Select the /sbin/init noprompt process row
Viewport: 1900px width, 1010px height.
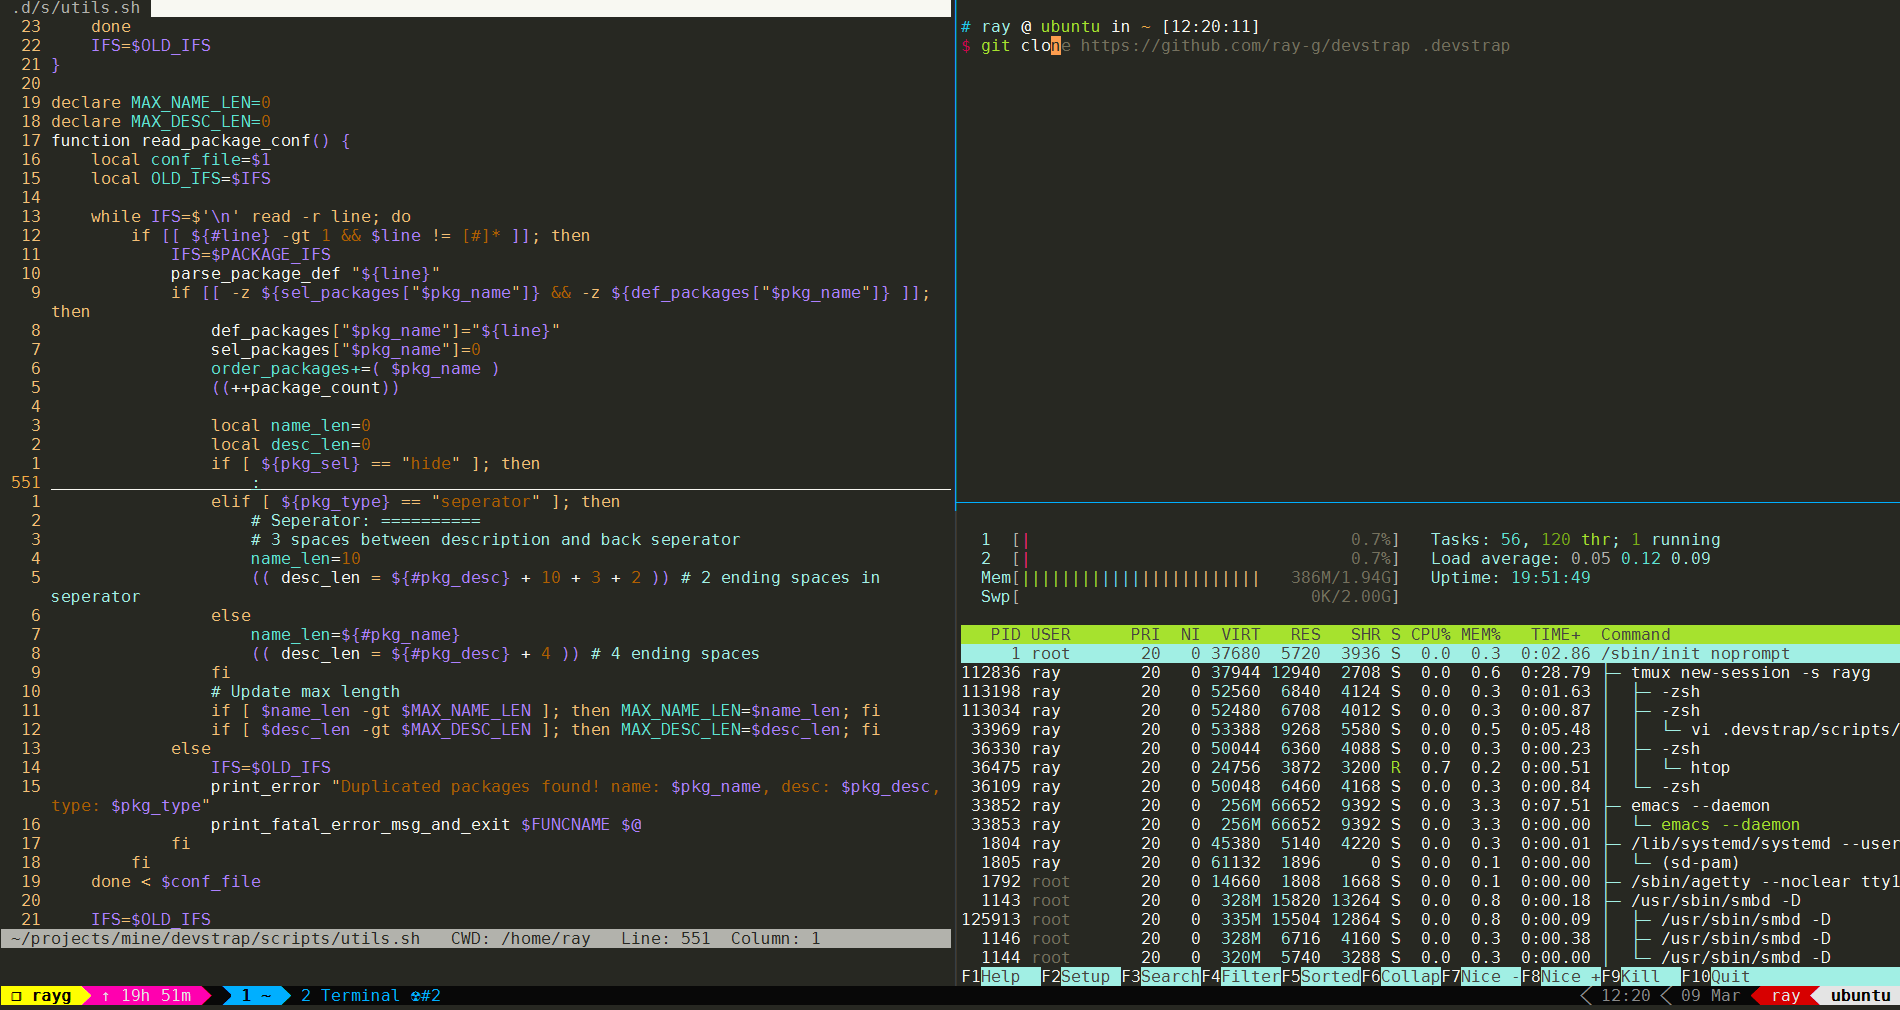(1430, 654)
